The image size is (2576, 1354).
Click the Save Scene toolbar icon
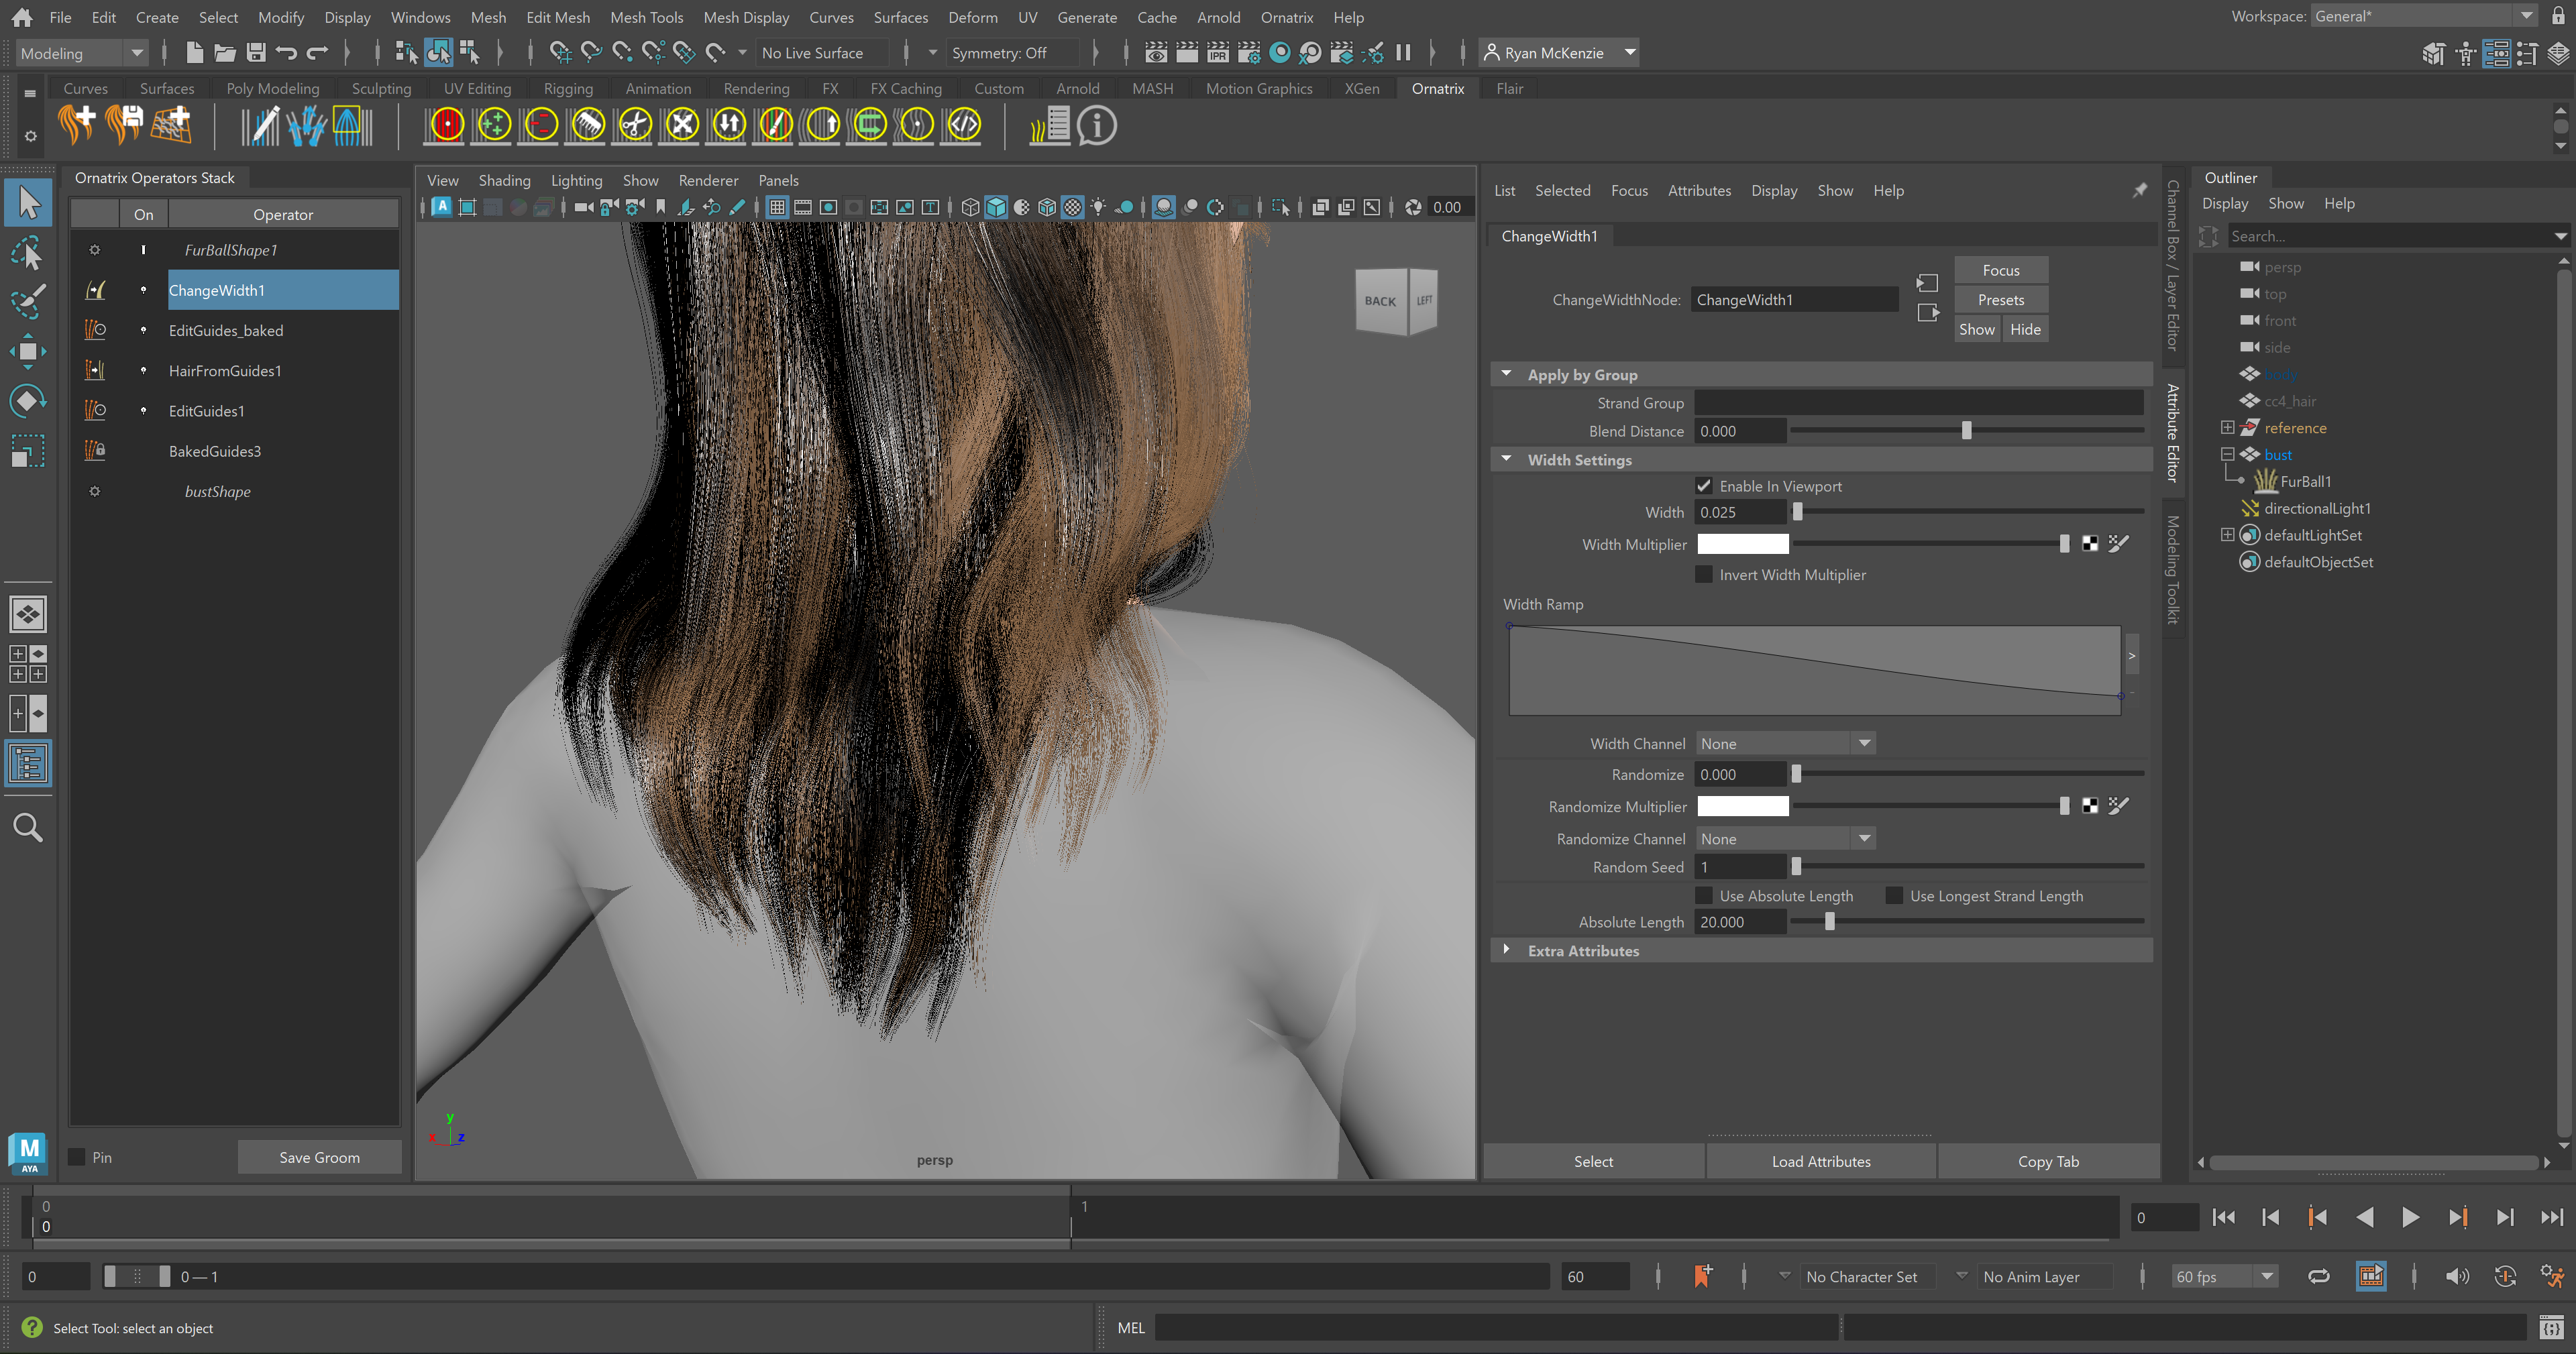tap(256, 53)
